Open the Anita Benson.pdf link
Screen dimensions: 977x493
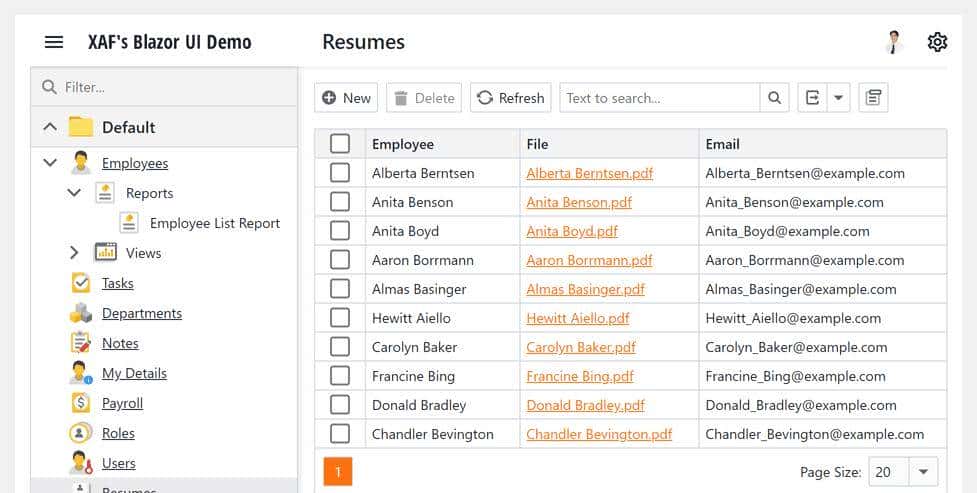click(x=579, y=202)
